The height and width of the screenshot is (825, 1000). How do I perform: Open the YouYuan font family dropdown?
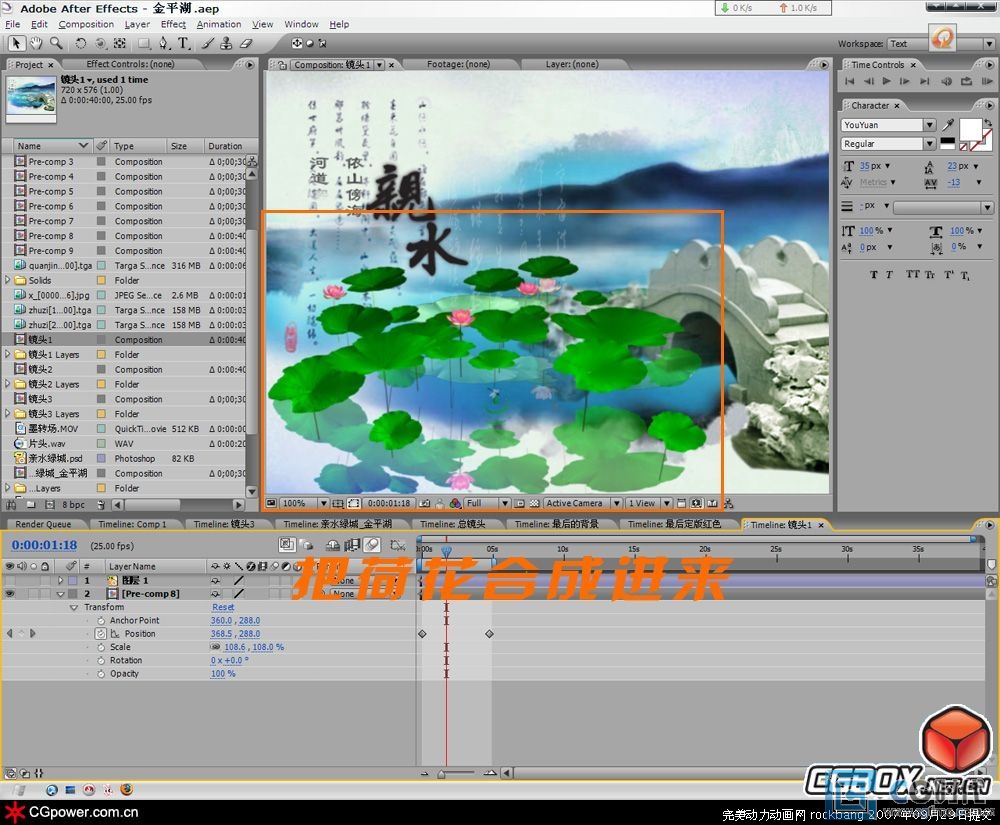[x=930, y=125]
